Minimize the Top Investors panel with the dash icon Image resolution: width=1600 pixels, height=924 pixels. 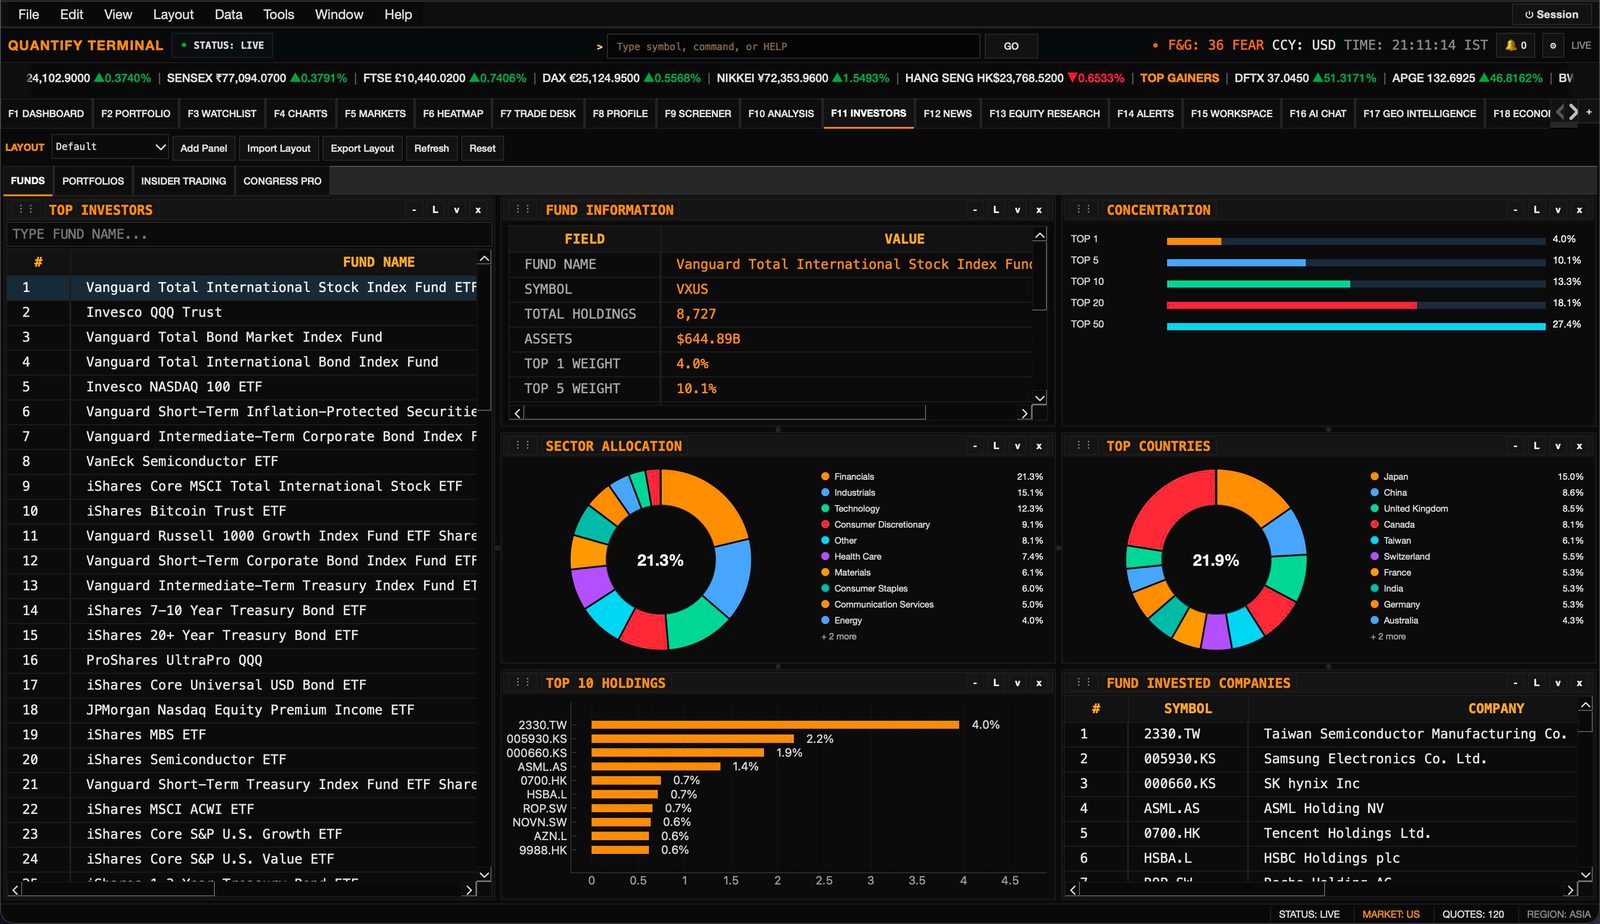pyautogui.click(x=414, y=210)
